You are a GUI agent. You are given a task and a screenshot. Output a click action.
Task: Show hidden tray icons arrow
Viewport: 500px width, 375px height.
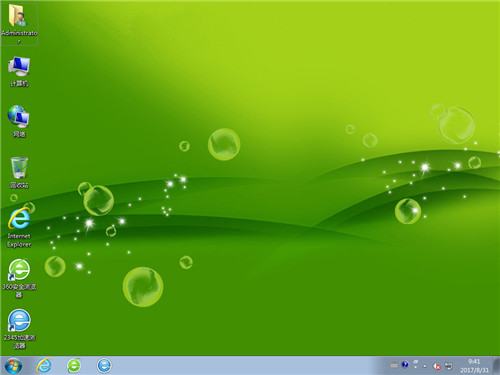425,366
